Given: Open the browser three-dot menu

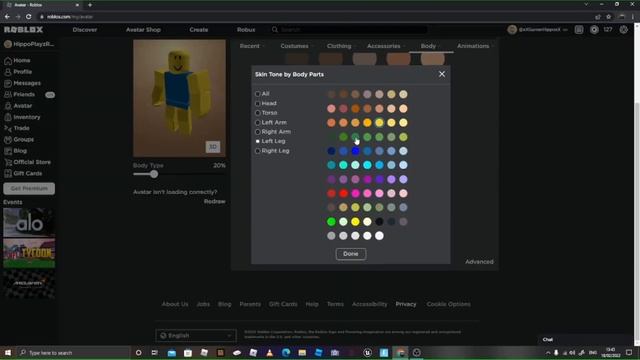Looking at the screenshot, I should pyautogui.click(x=633, y=17).
